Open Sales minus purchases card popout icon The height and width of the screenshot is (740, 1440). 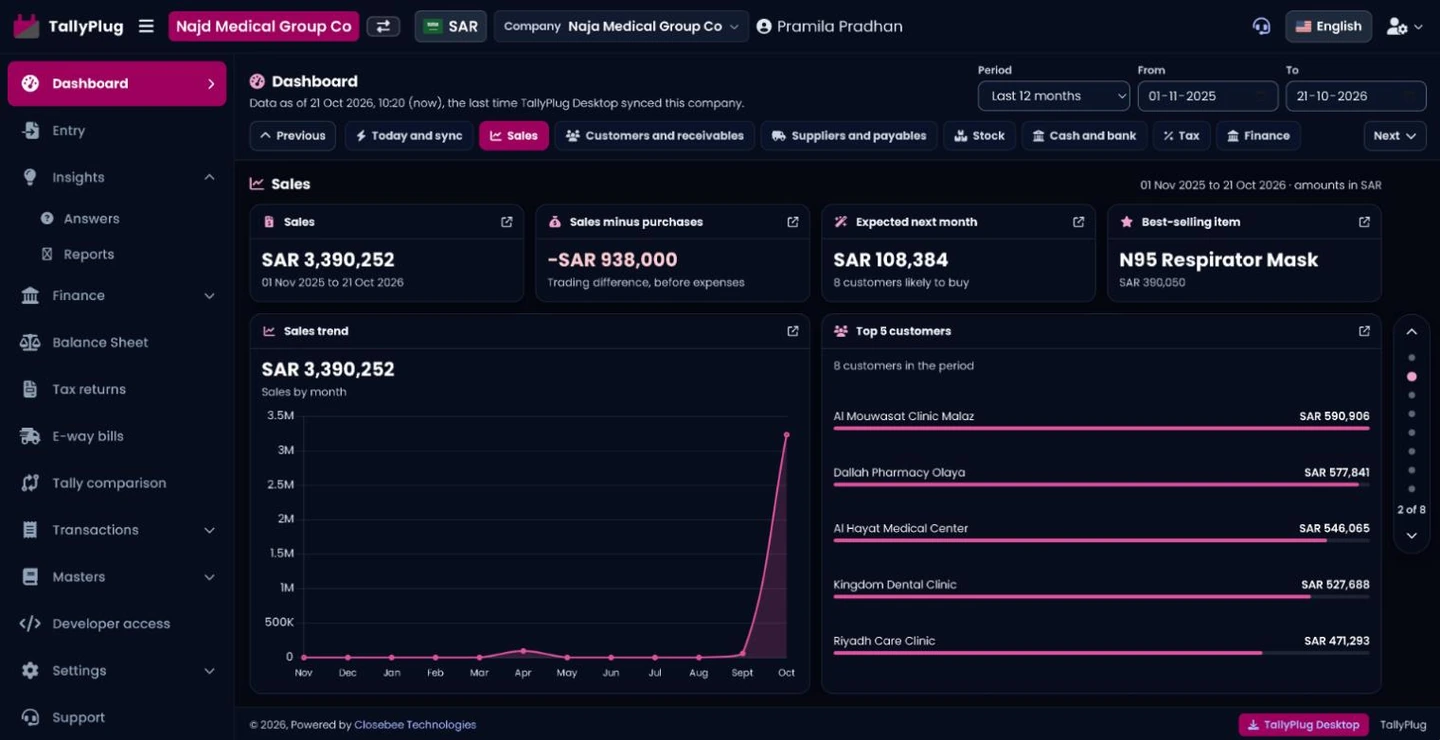pyautogui.click(x=792, y=222)
